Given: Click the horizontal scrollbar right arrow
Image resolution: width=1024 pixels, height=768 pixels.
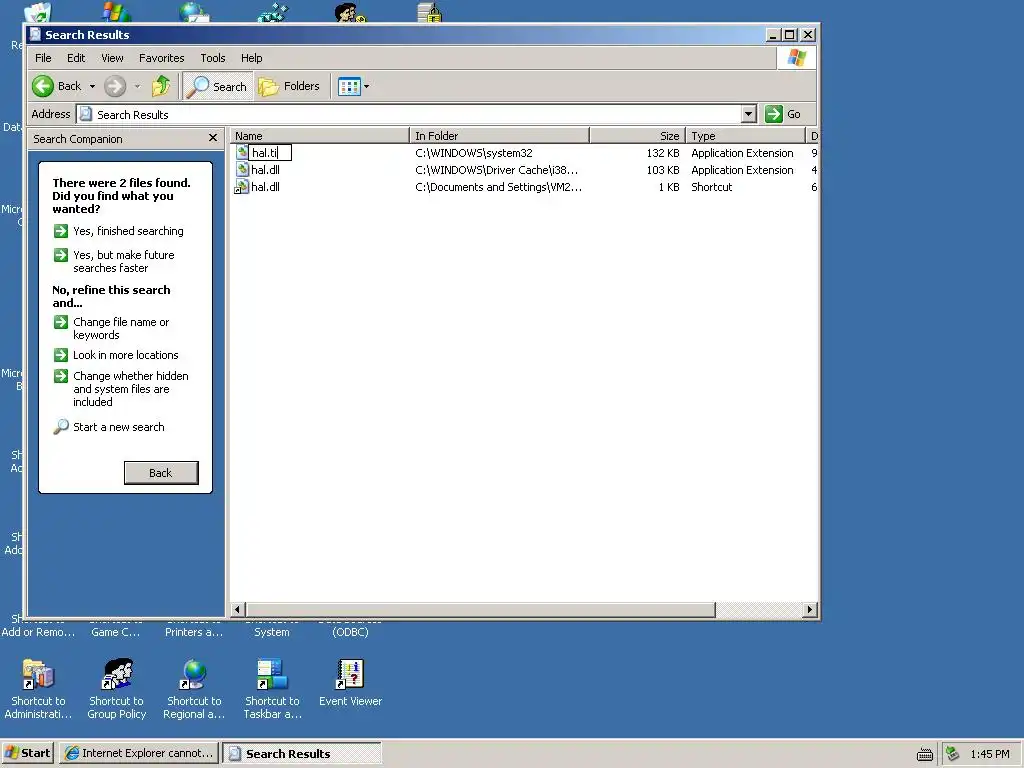Looking at the screenshot, I should pyautogui.click(x=809, y=609).
